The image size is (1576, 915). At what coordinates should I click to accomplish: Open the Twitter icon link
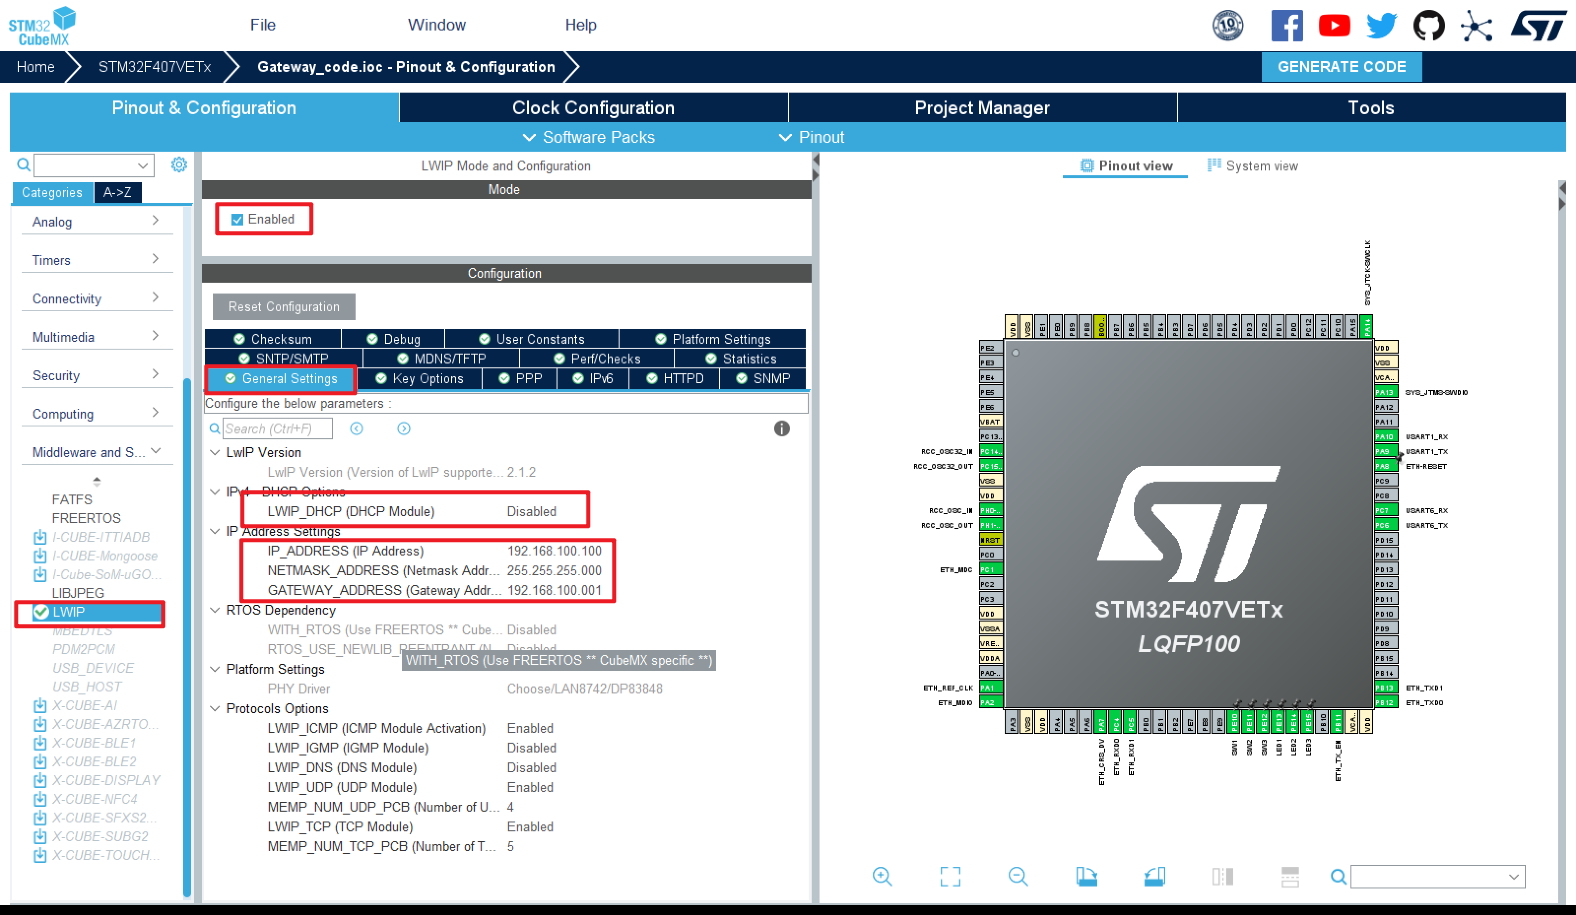coord(1381,25)
